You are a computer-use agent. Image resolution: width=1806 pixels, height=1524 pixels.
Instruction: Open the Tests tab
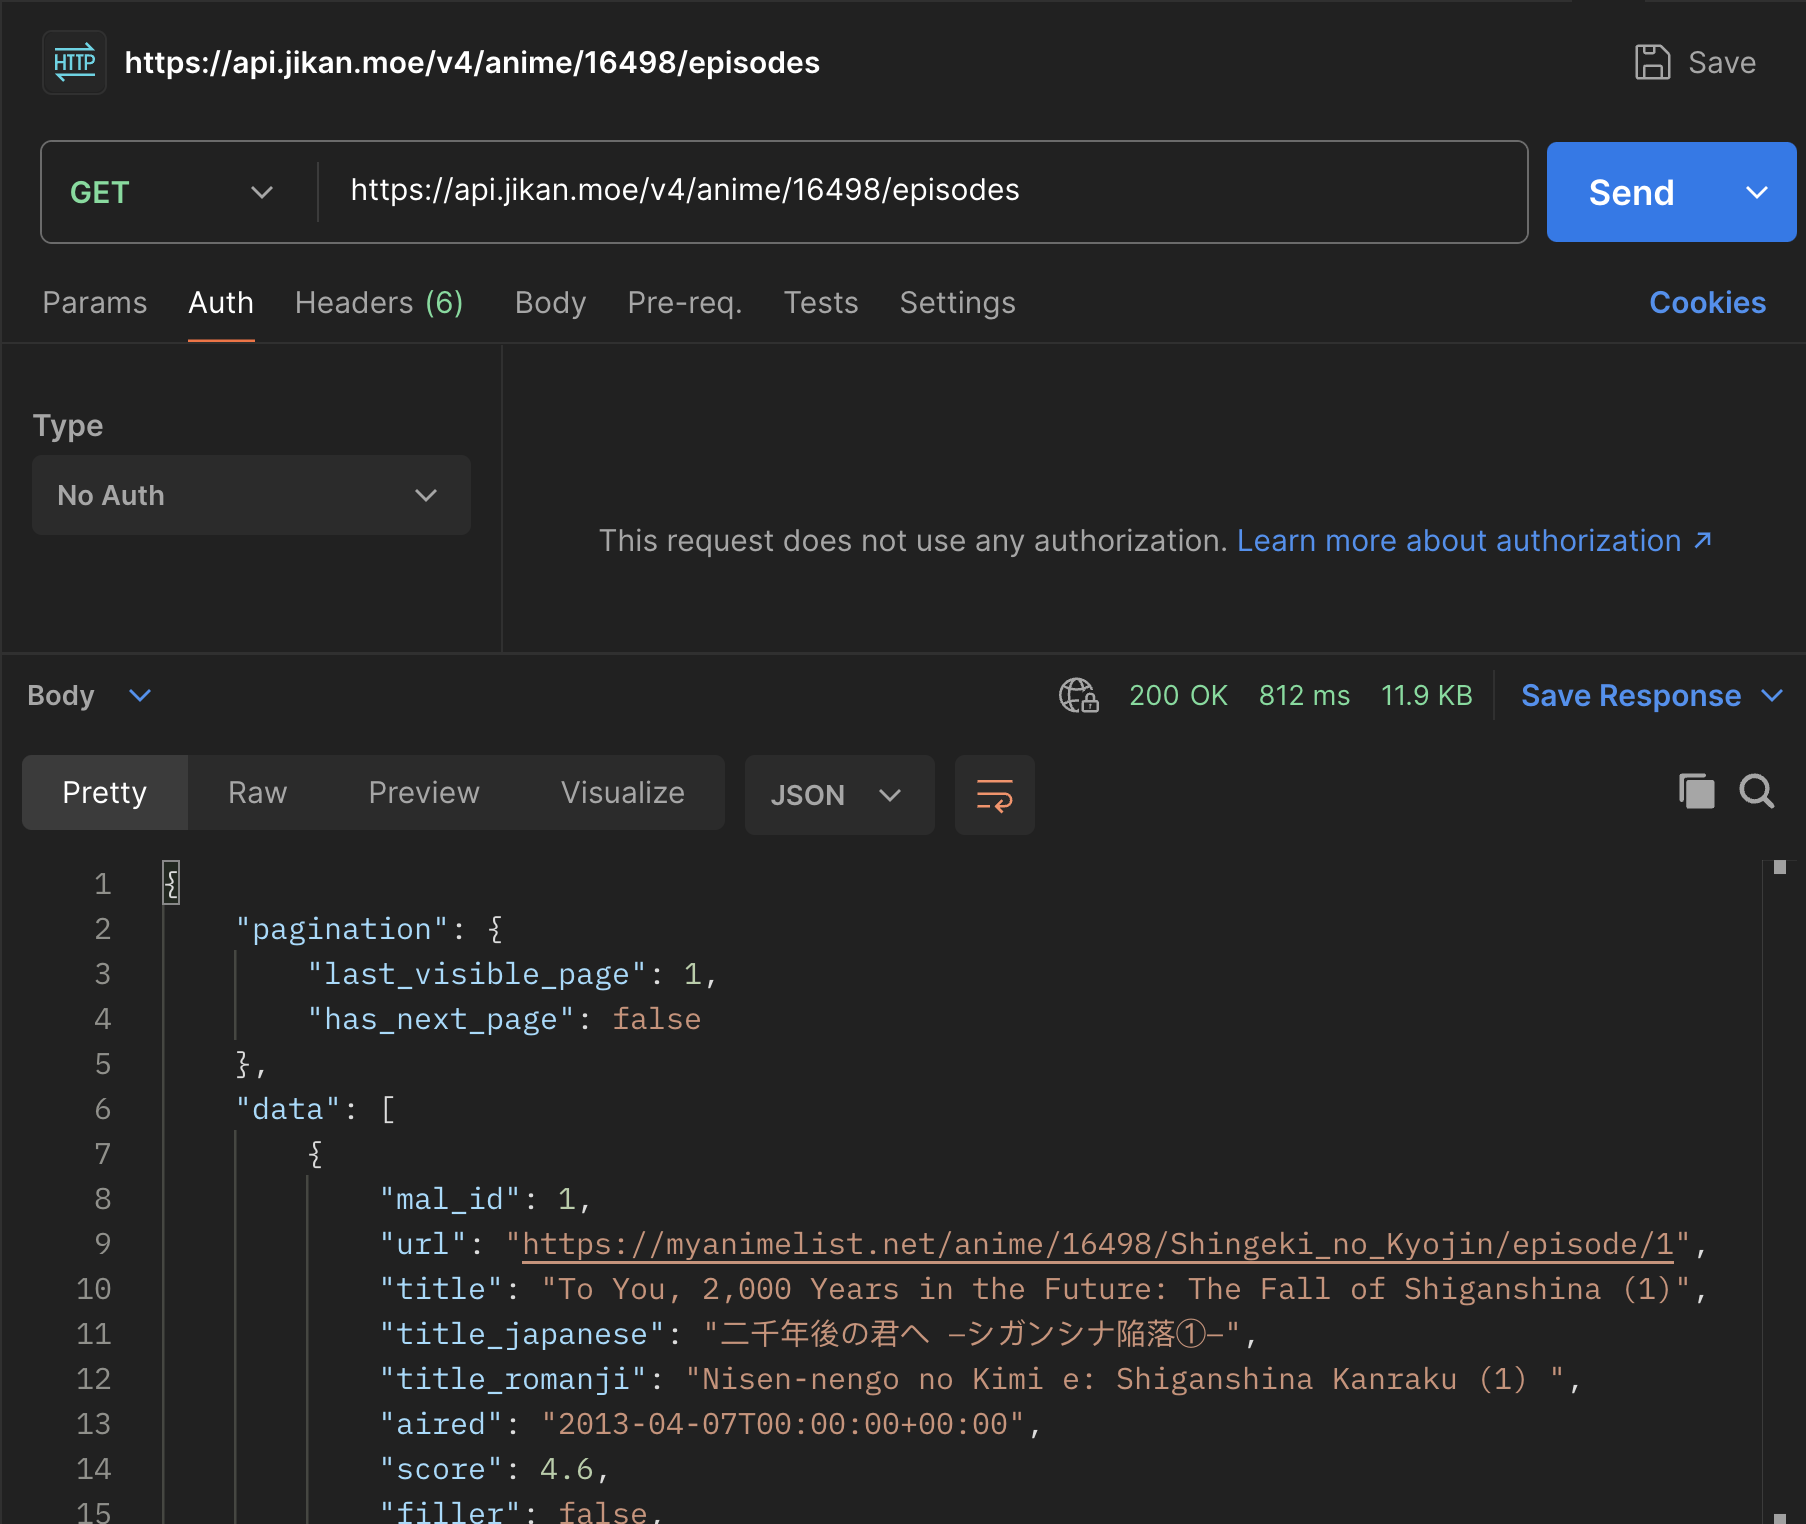(x=821, y=302)
